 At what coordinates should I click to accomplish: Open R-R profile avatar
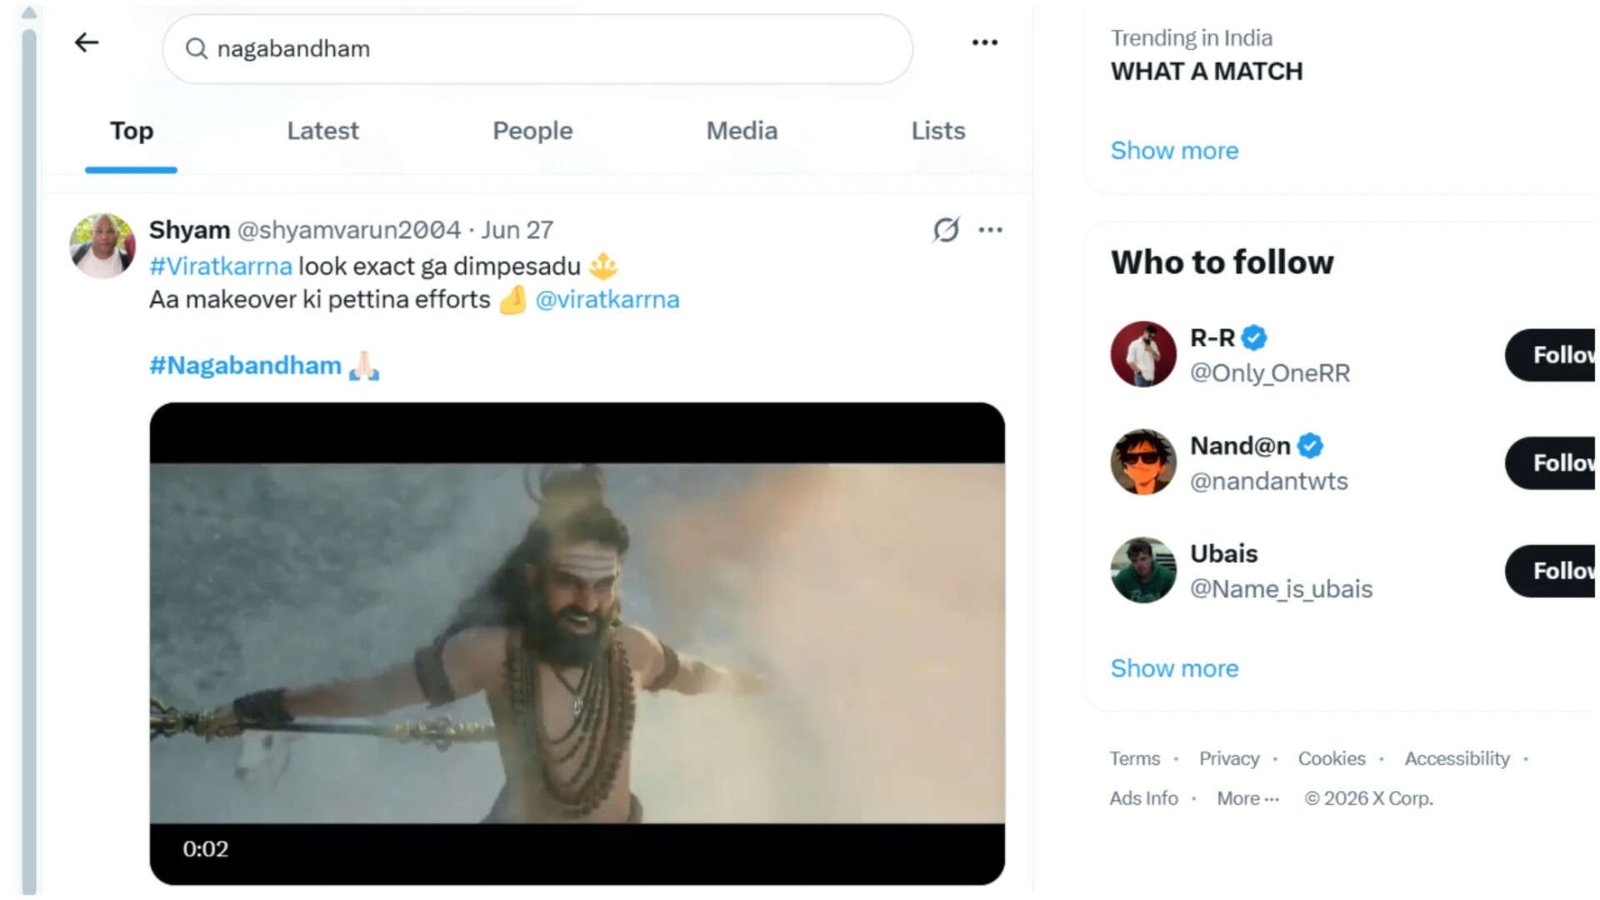(1143, 354)
